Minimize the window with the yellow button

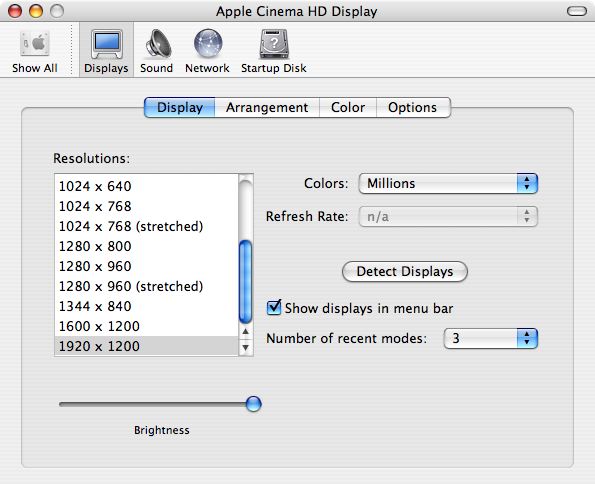click(x=36, y=11)
